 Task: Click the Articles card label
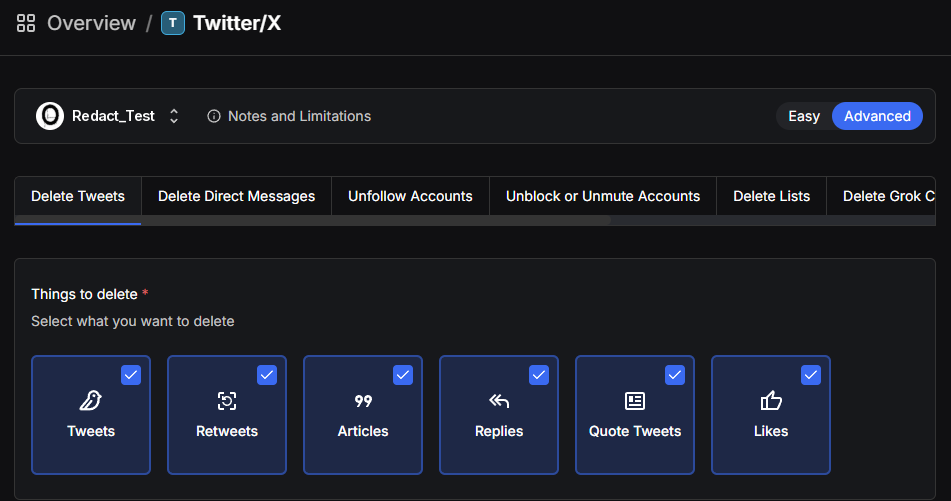[363, 431]
